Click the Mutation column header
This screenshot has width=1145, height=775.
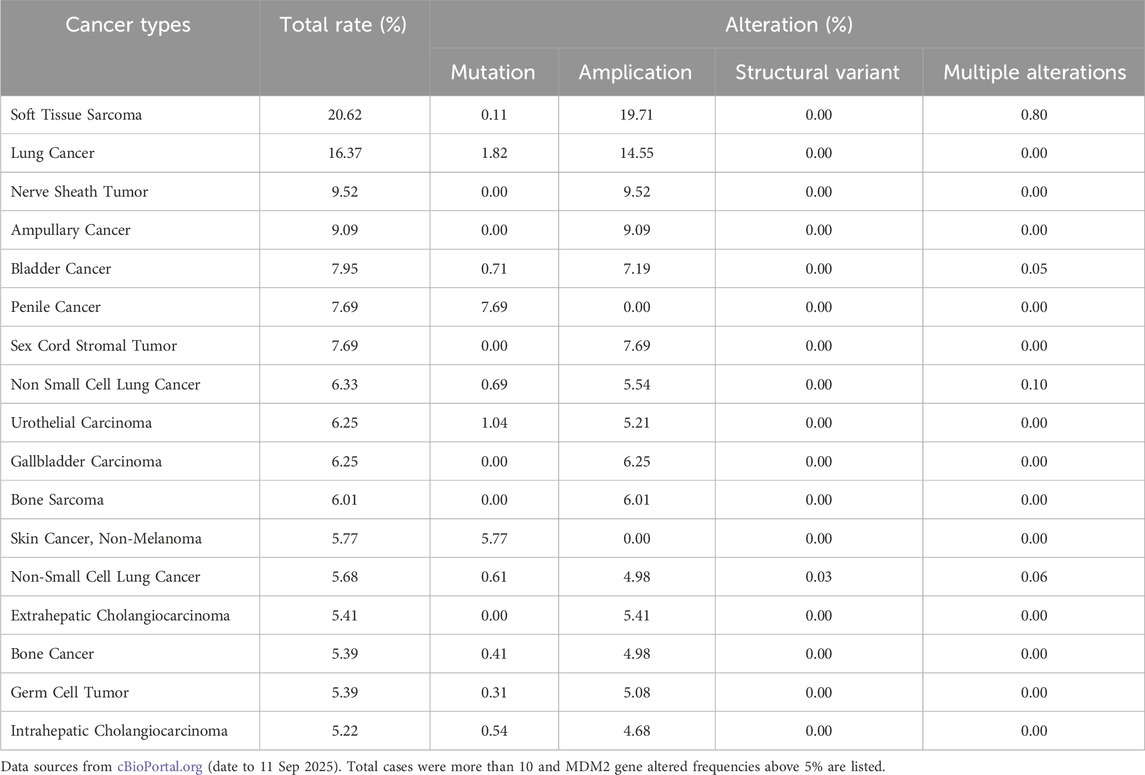[x=493, y=72]
